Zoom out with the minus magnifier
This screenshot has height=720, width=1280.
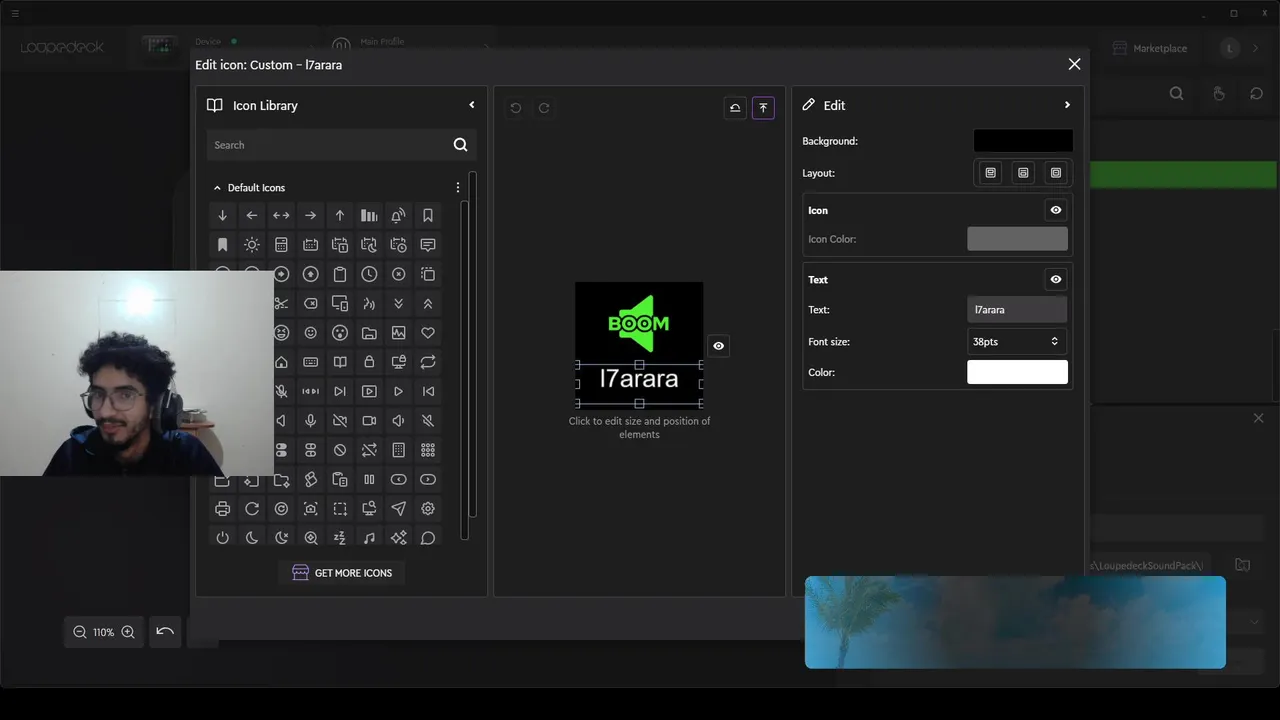(x=80, y=632)
